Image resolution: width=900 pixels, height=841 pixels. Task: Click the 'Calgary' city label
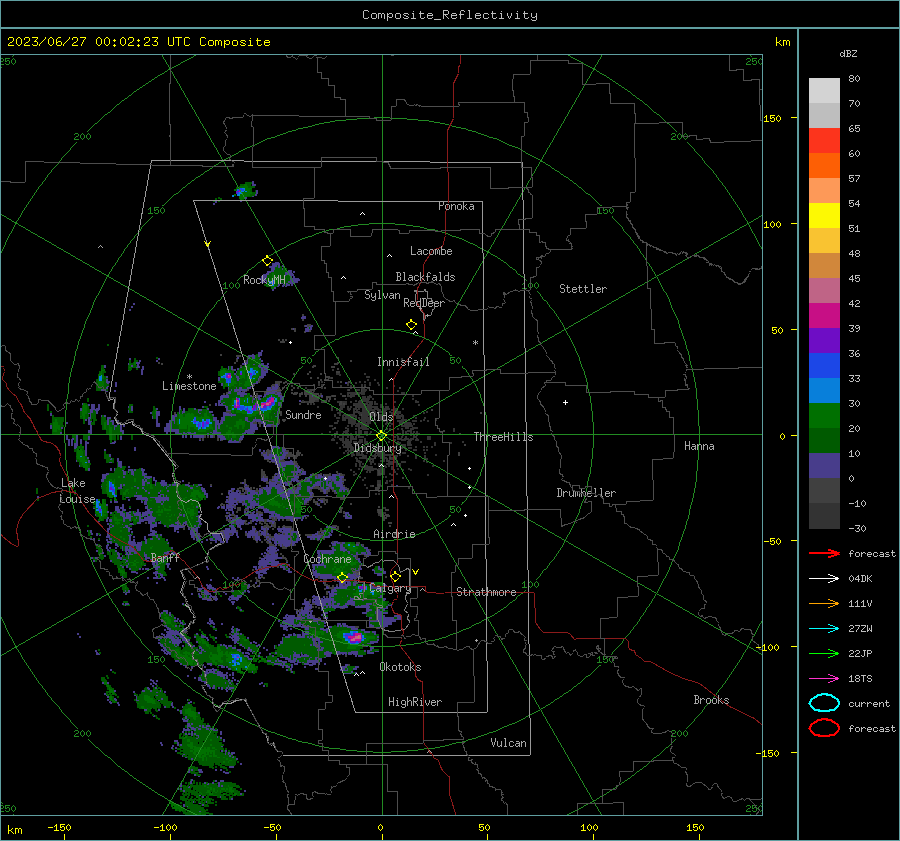(390, 588)
